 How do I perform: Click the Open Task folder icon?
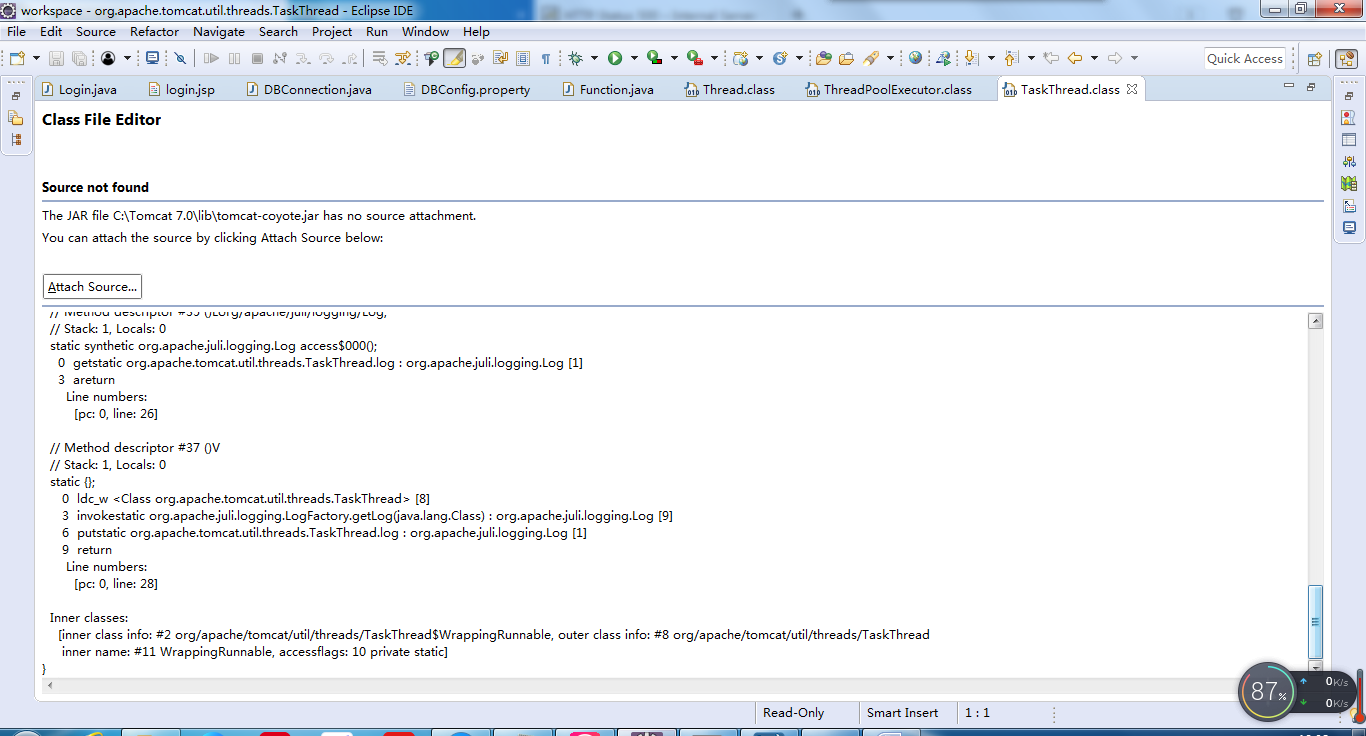click(846, 58)
